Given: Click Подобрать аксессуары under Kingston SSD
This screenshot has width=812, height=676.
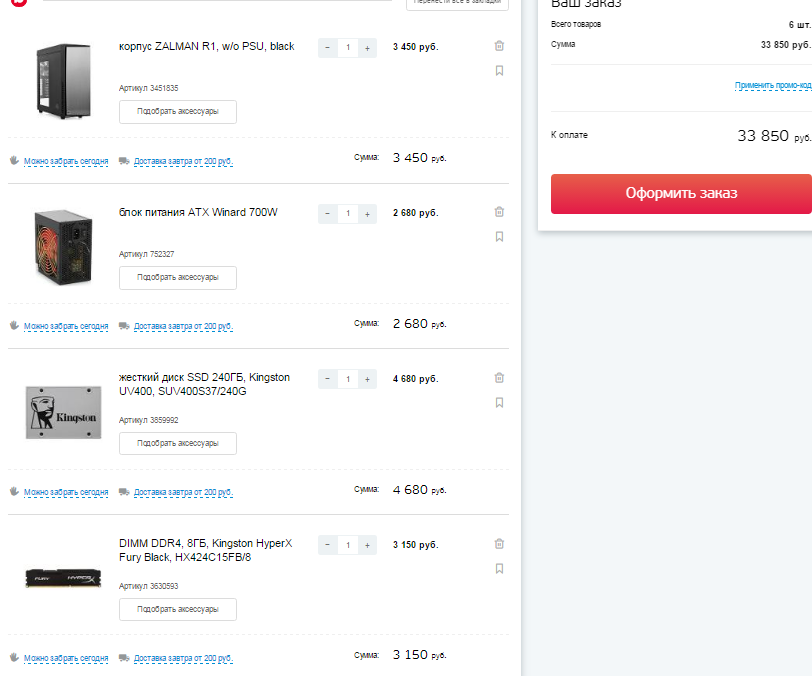Looking at the screenshot, I should pyautogui.click(x=178, y=443).
